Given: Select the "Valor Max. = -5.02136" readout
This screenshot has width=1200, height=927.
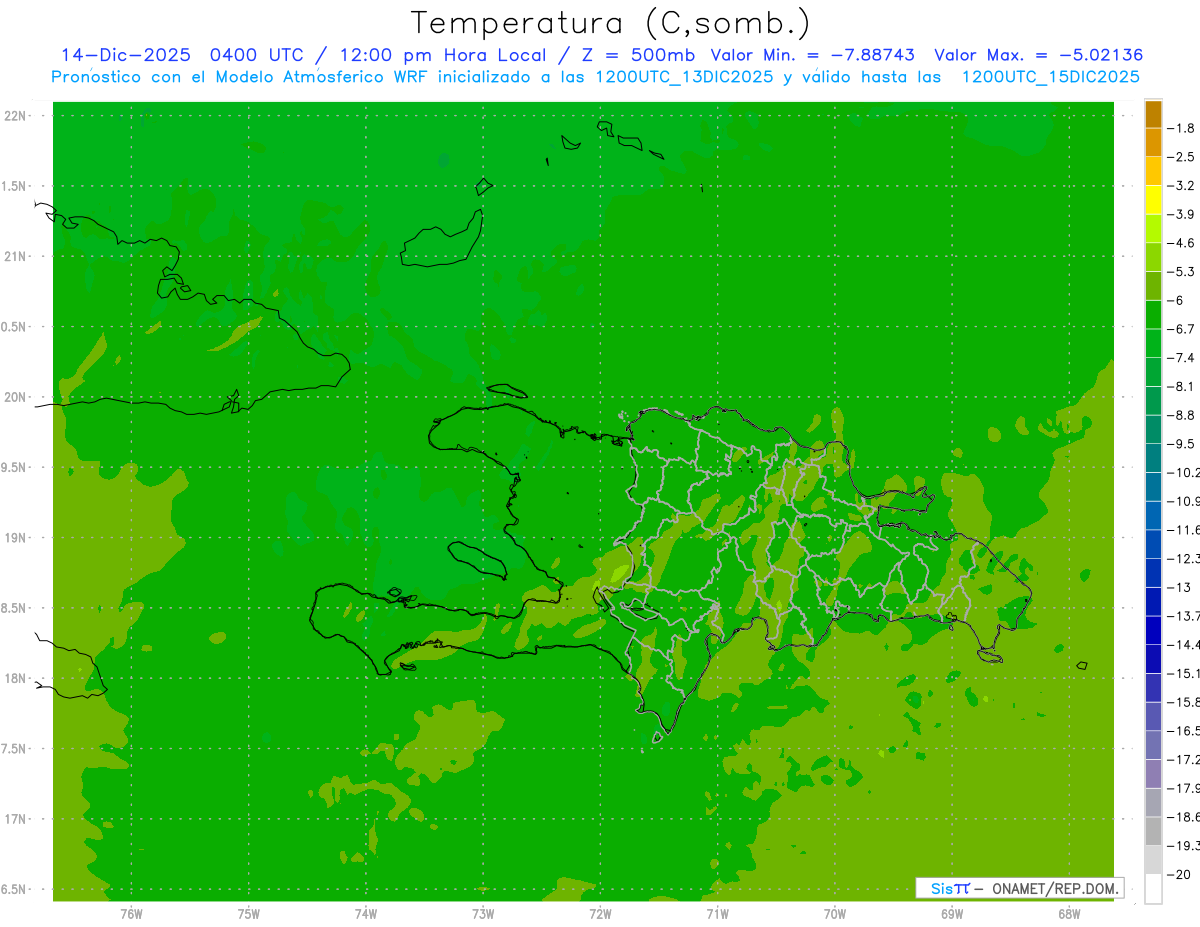Looking at the screenshot, I should pos(1038,55).
